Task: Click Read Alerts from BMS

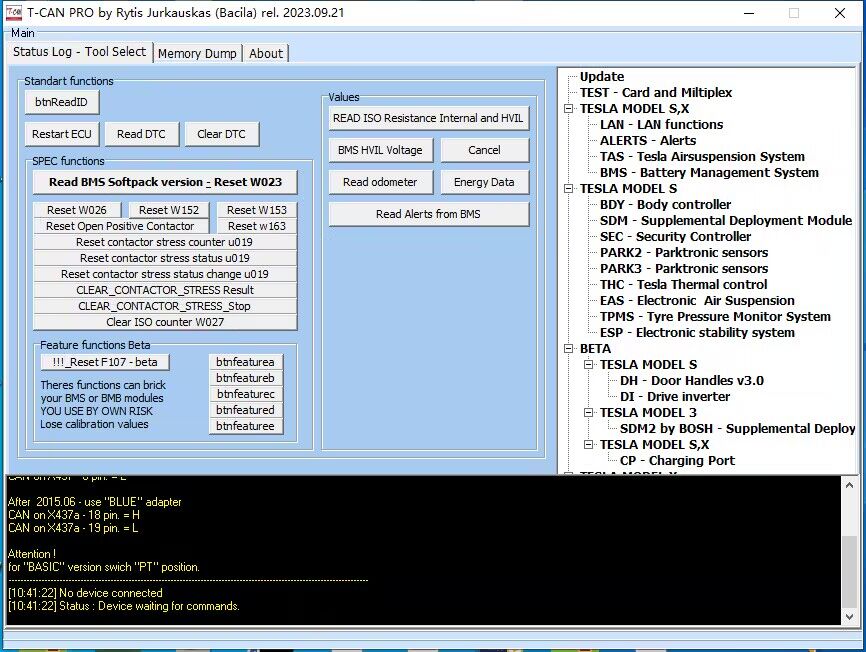Action: point(429,214)
